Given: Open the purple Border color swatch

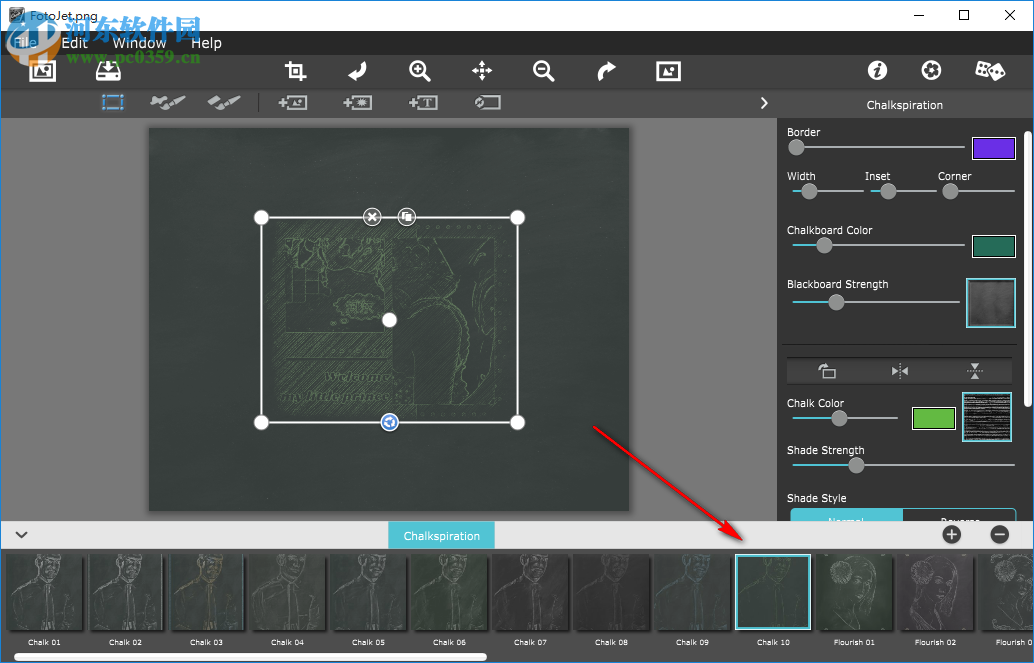Looking at the screenshot, I should [993, 148].
